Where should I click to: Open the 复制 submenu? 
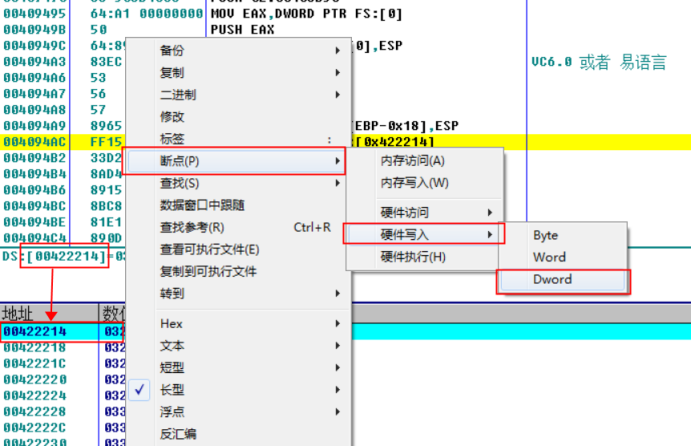point(238,72)
